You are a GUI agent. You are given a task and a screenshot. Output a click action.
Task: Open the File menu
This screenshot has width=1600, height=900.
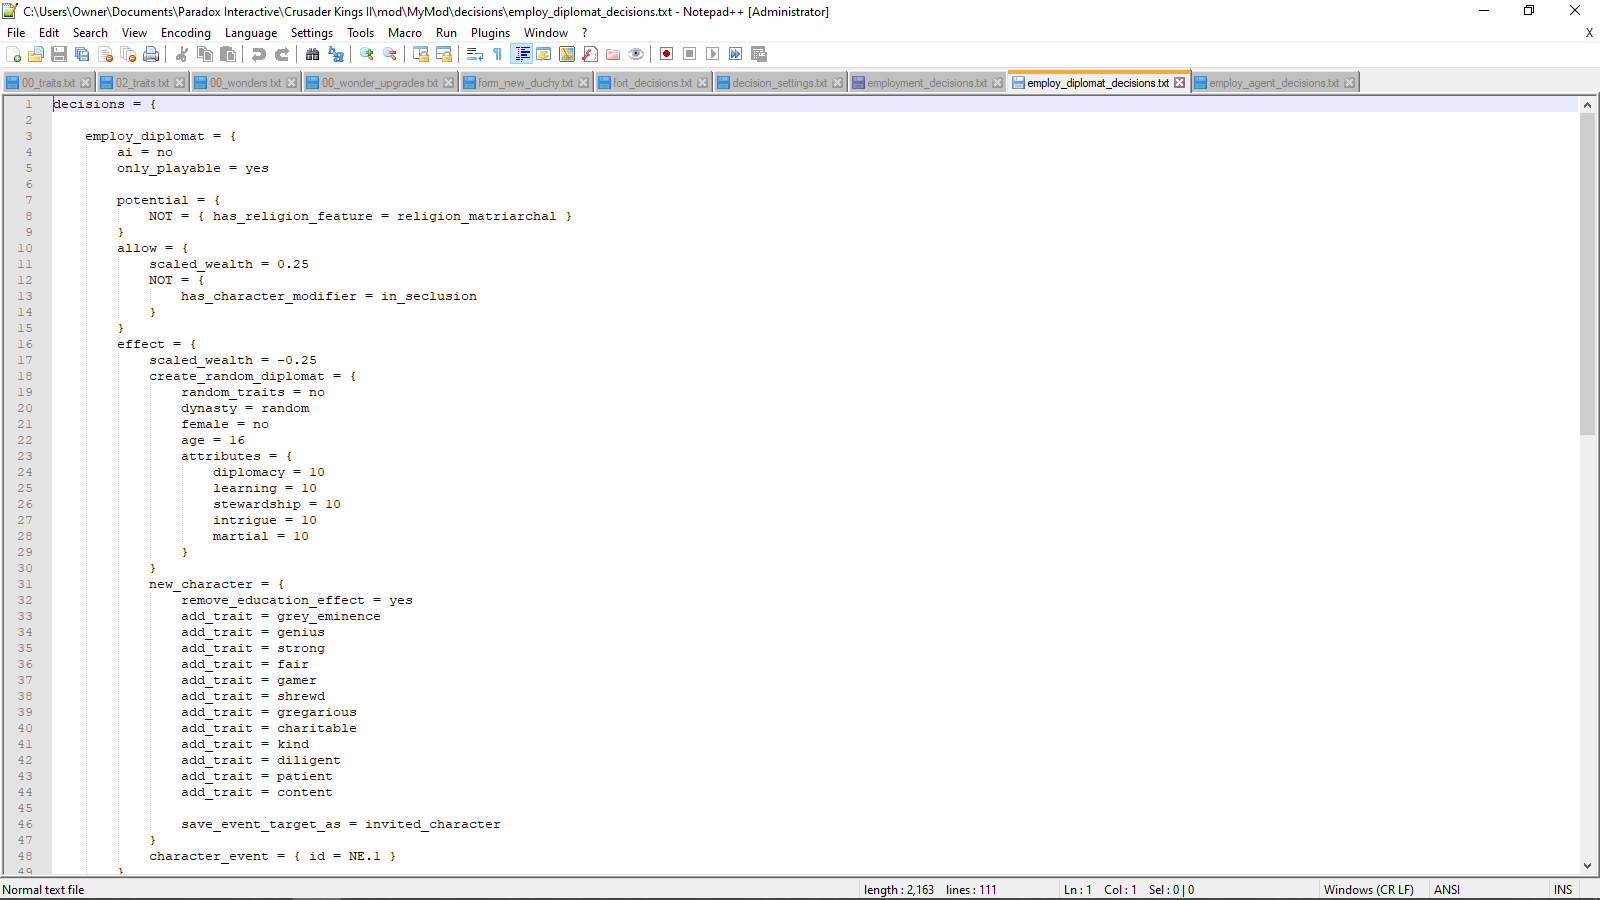(x=16, y=33)
